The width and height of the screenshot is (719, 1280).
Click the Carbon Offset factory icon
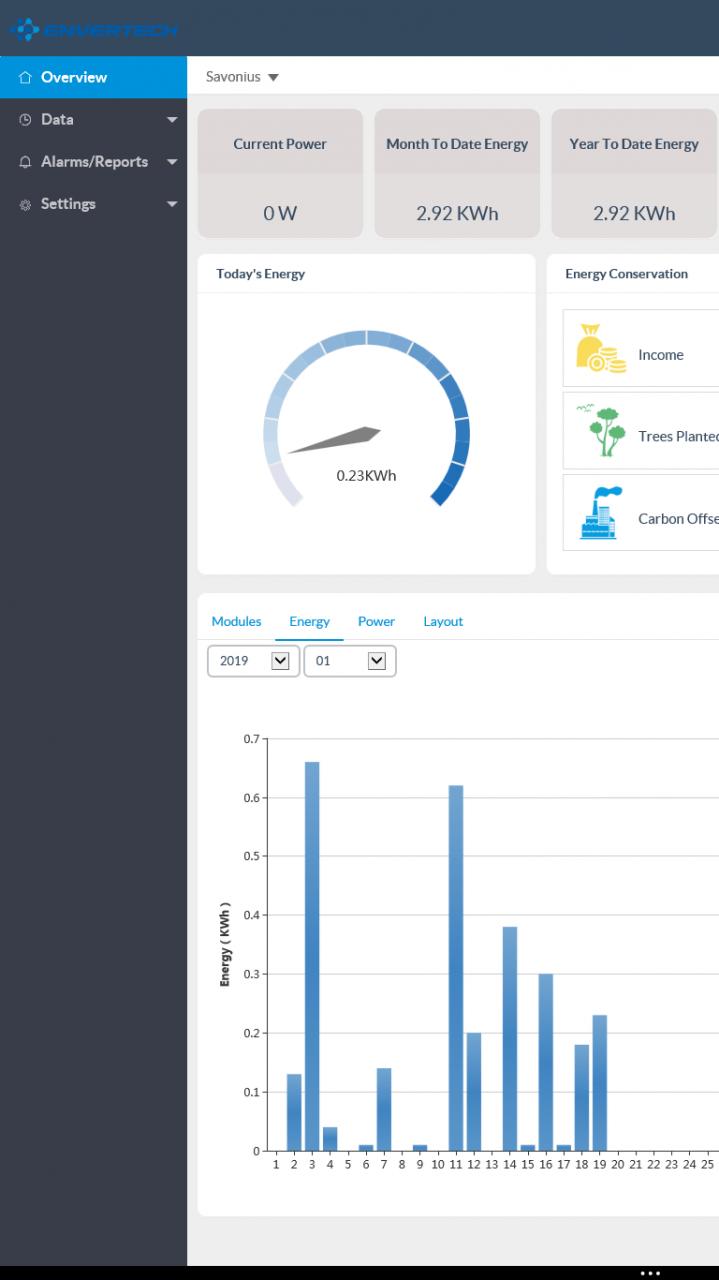(x=601, y=513)
